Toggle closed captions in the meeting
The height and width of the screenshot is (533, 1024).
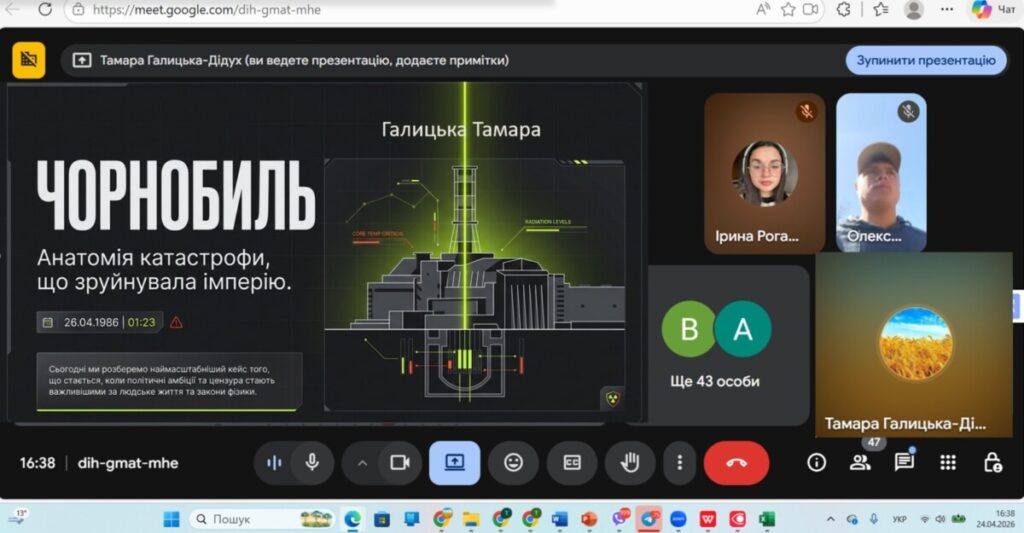pos(572,462)
